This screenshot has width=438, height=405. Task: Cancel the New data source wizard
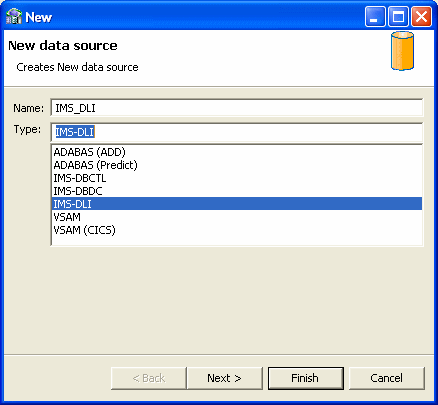[387, 378]
